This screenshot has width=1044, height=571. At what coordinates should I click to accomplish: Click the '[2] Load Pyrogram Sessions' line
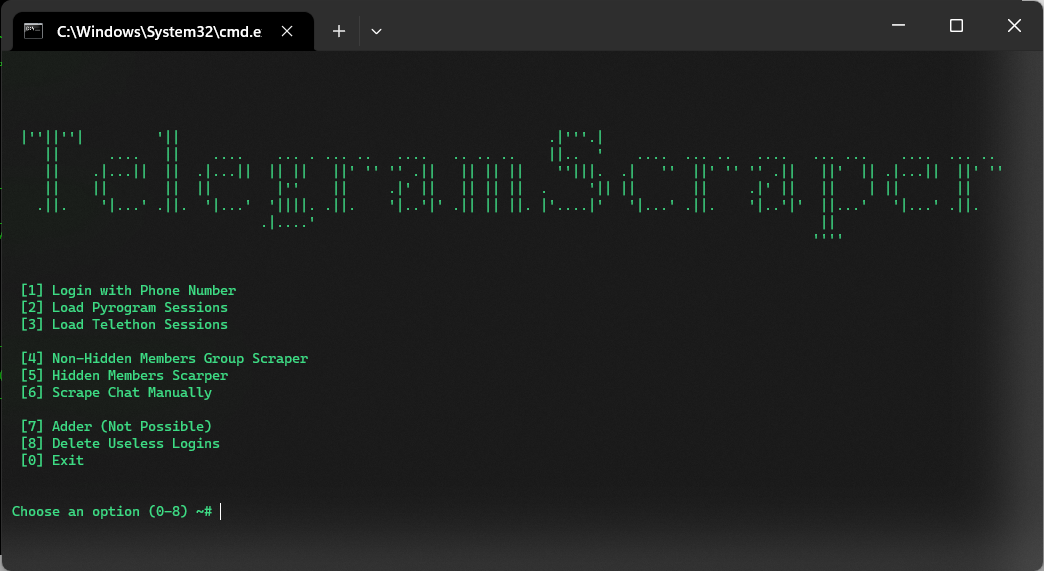coord(125,307)
